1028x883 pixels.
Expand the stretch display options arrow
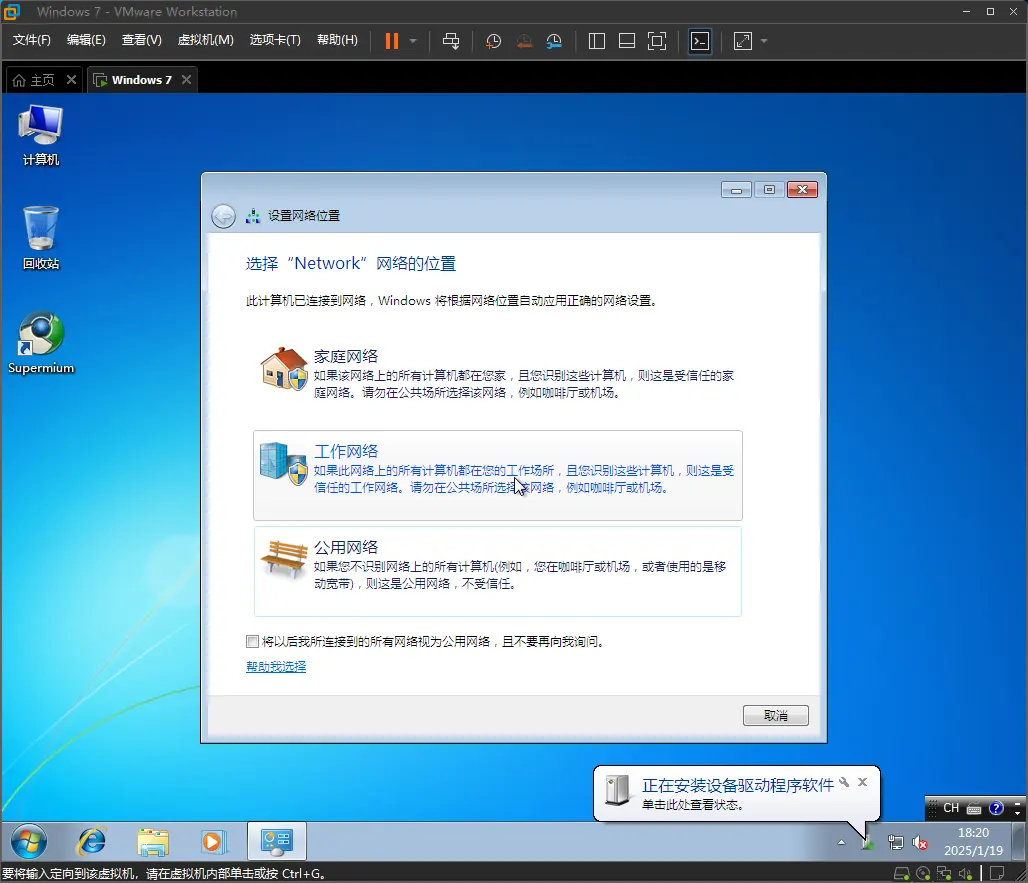tap(764, 41)
